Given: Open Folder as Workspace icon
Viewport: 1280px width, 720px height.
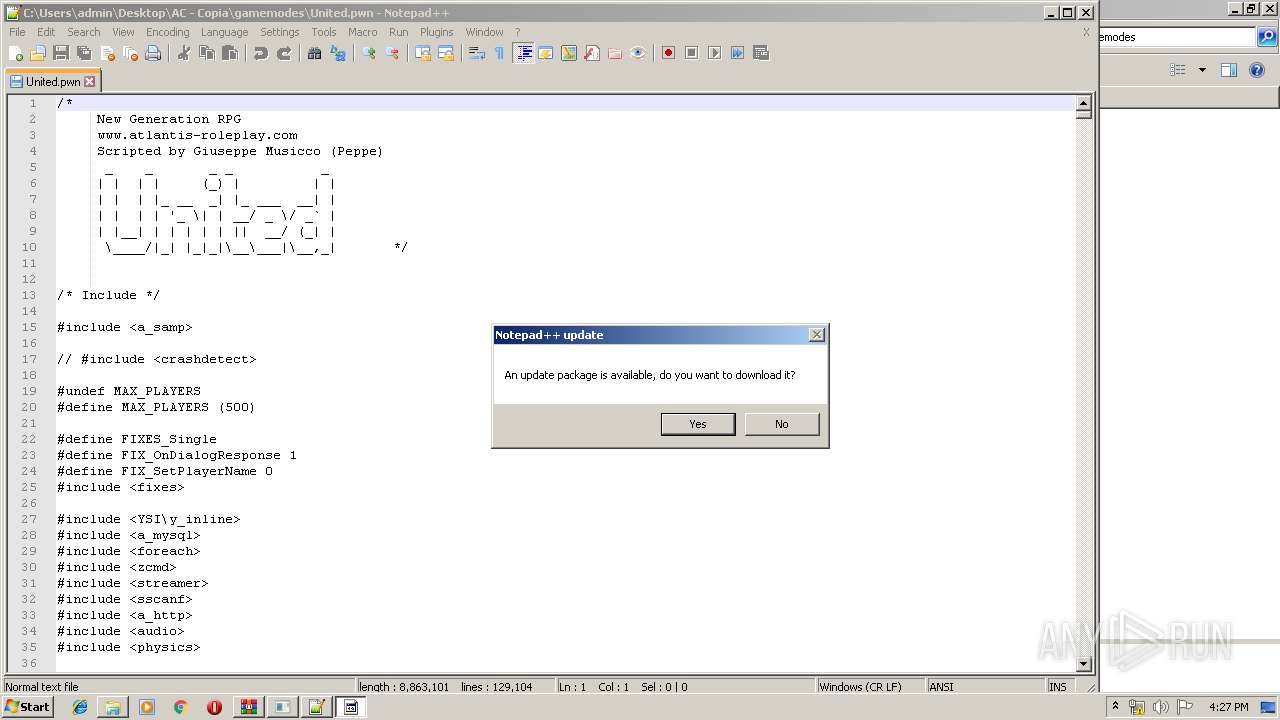Looking at the screenshot, I should point(615,53).
